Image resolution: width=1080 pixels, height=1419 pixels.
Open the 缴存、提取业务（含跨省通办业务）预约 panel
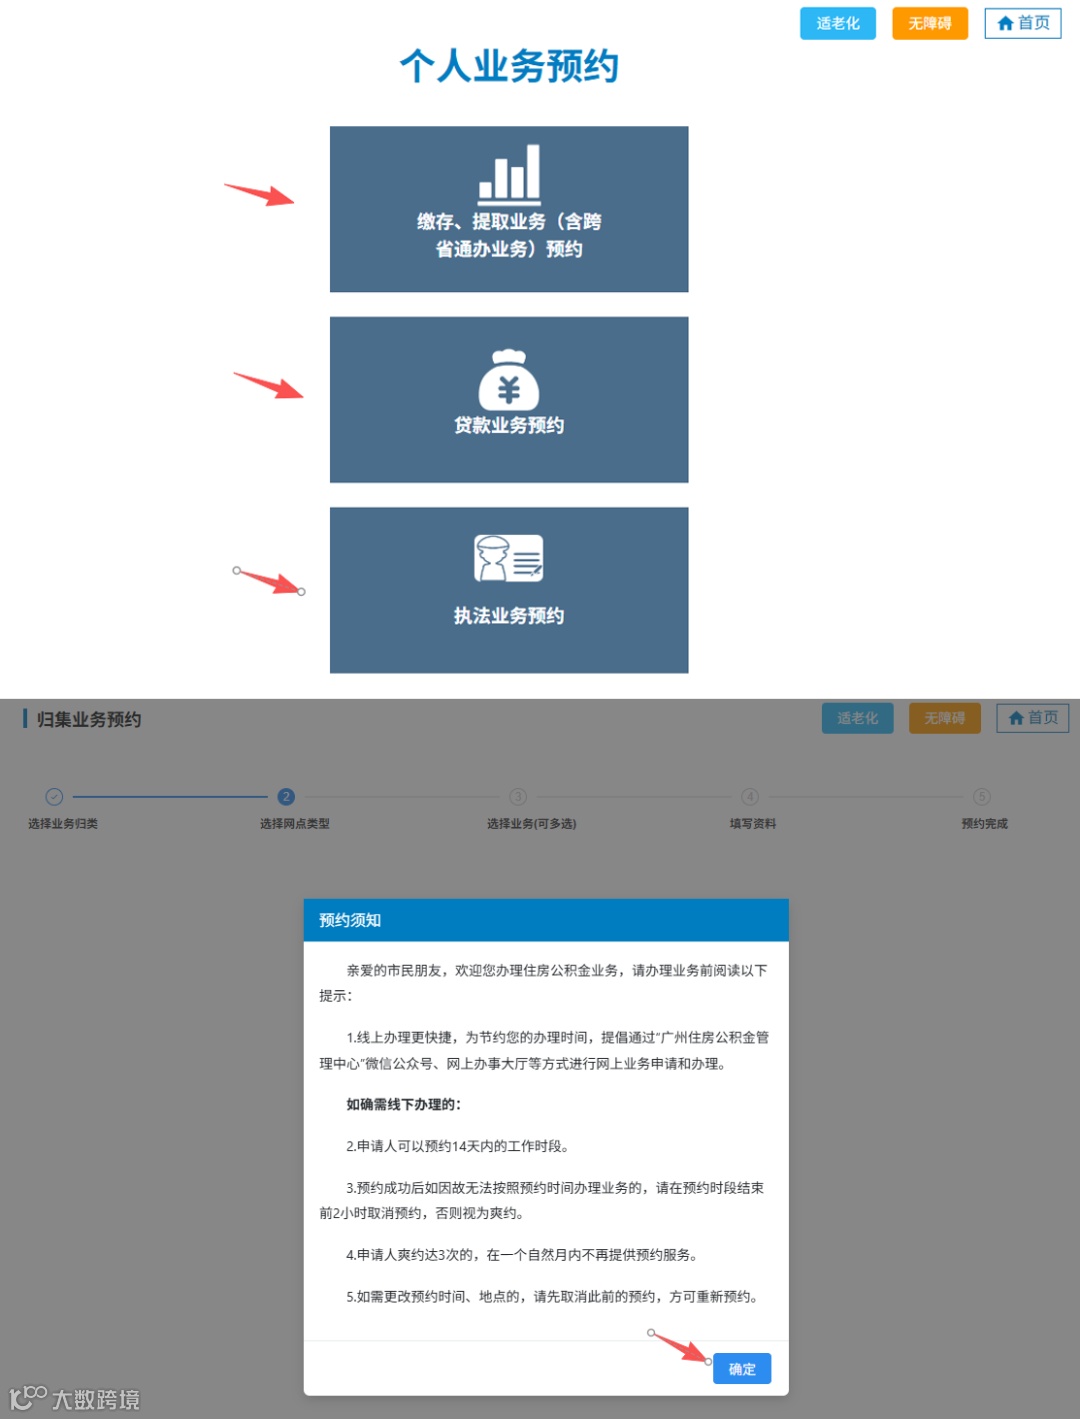pyautogui.click(x=508, y=208)
